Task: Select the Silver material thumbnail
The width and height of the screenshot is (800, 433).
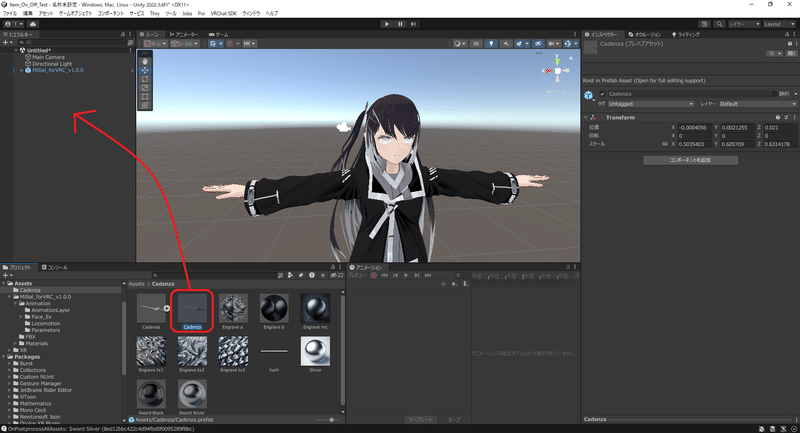Action: pos(315,351)
